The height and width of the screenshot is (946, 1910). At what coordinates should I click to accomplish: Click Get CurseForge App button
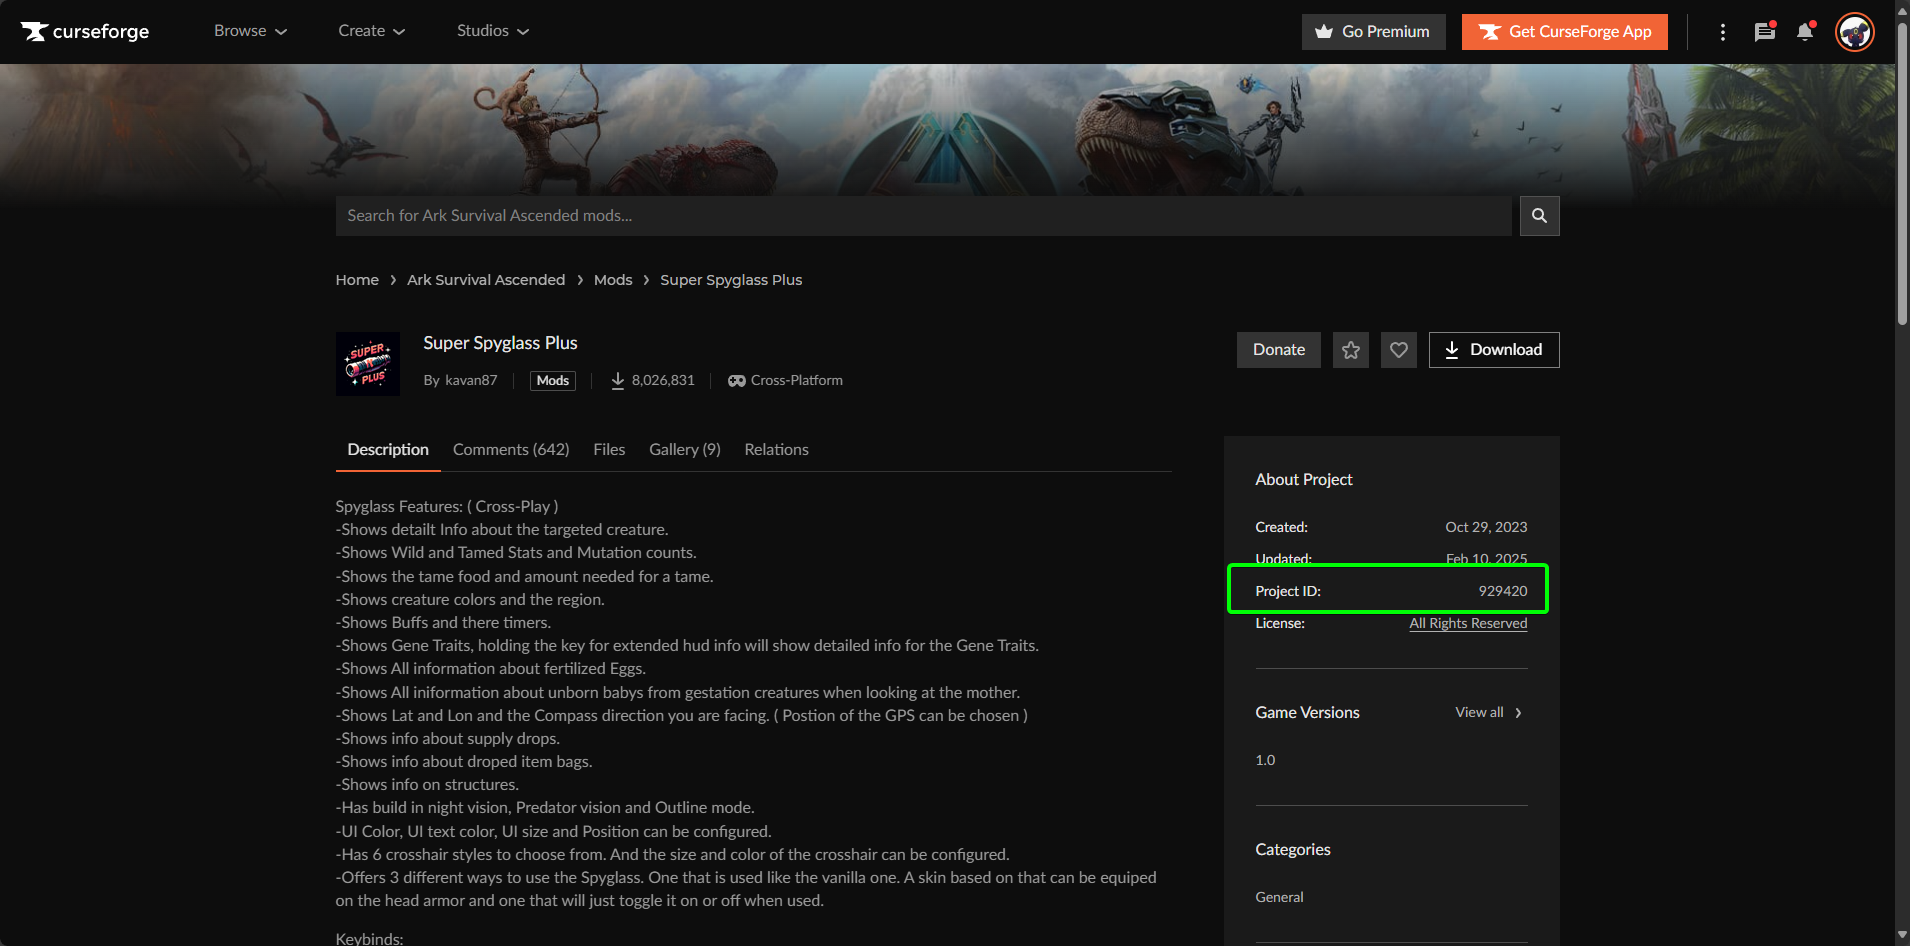[x=1564, y=32]
